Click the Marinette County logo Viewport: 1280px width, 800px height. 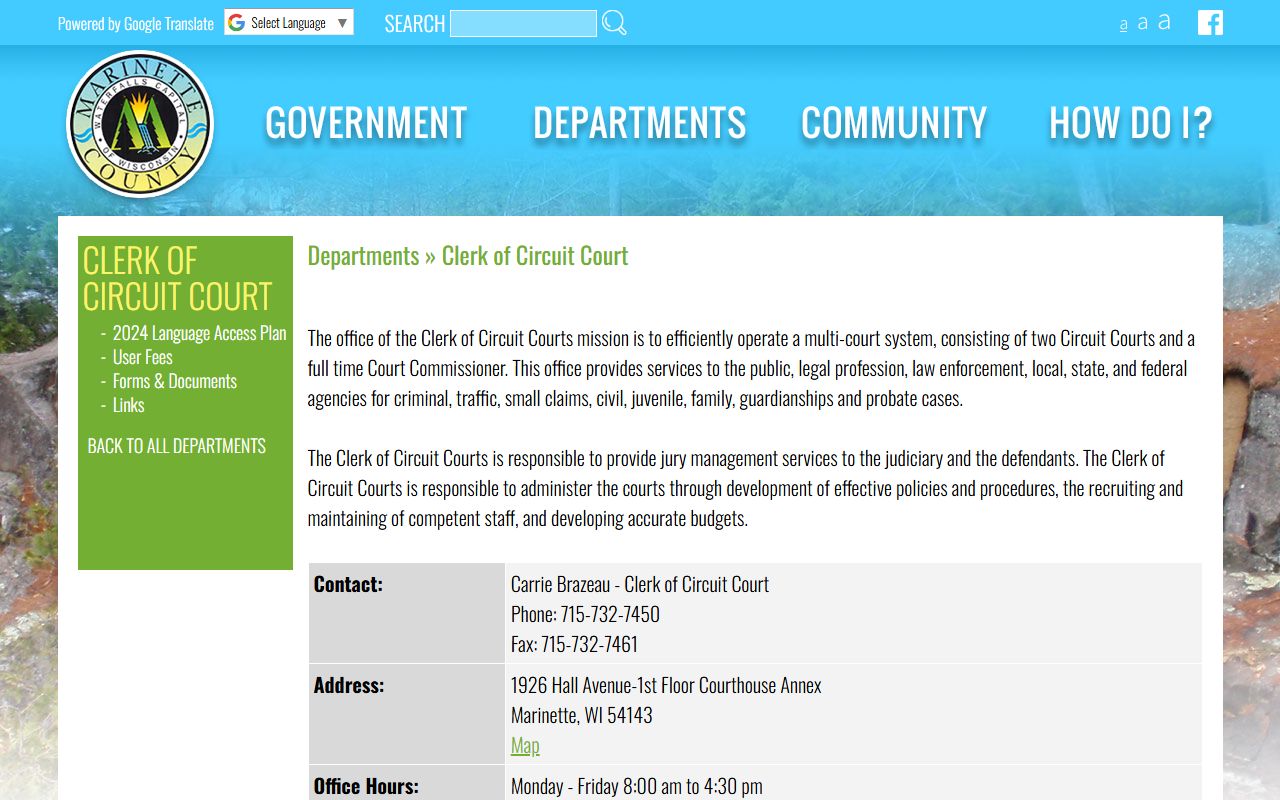[140, 124]
